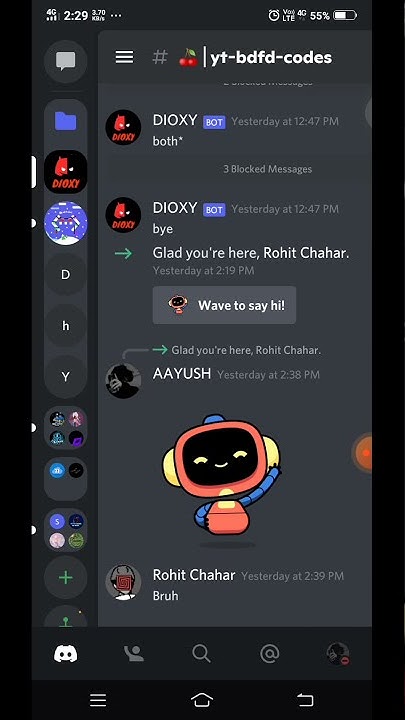Open user profile avatar in bottom bar
Viewport: 405px width, 720px height.
click(x=338, y=653)
